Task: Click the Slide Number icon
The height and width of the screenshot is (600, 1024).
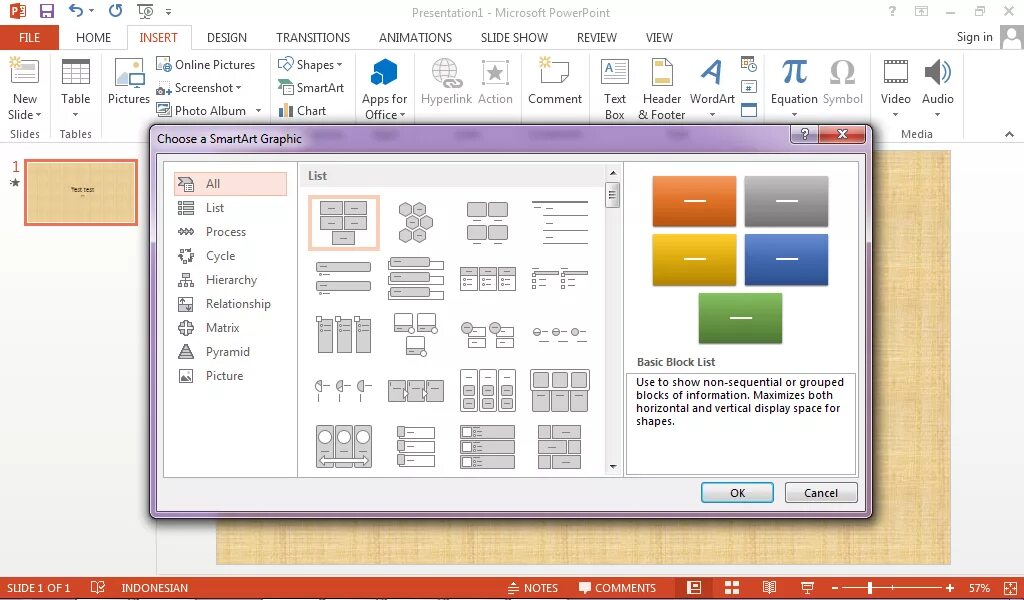Action: 749,87
